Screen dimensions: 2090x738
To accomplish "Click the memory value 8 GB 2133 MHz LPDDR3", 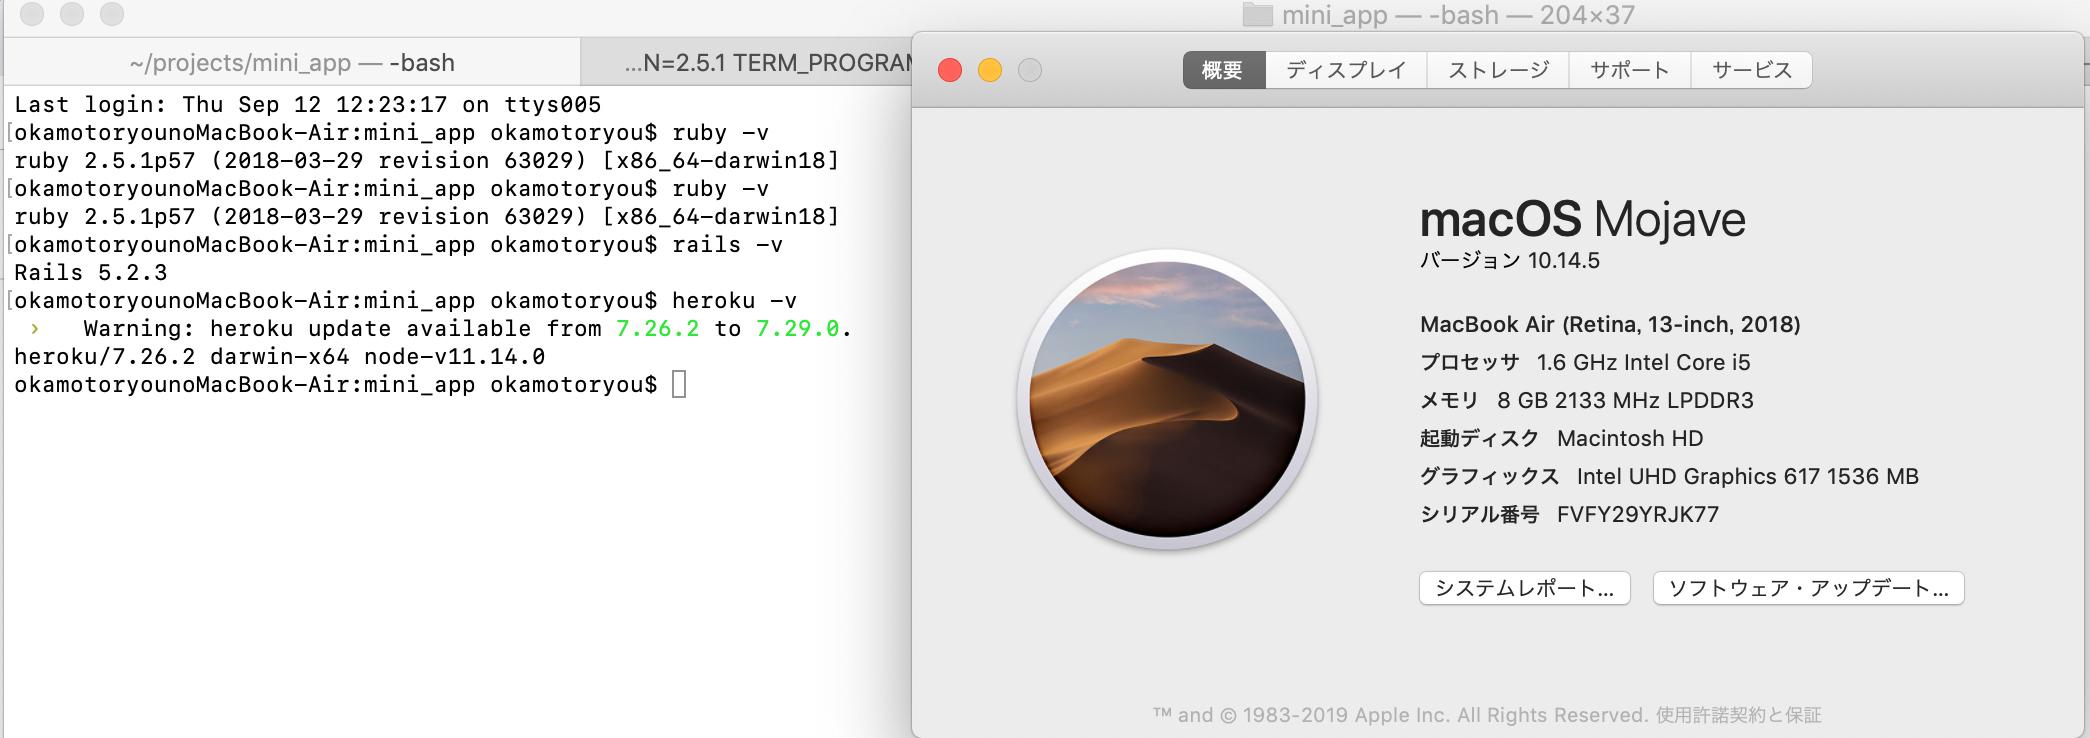I will click(x=1626, y=401).
